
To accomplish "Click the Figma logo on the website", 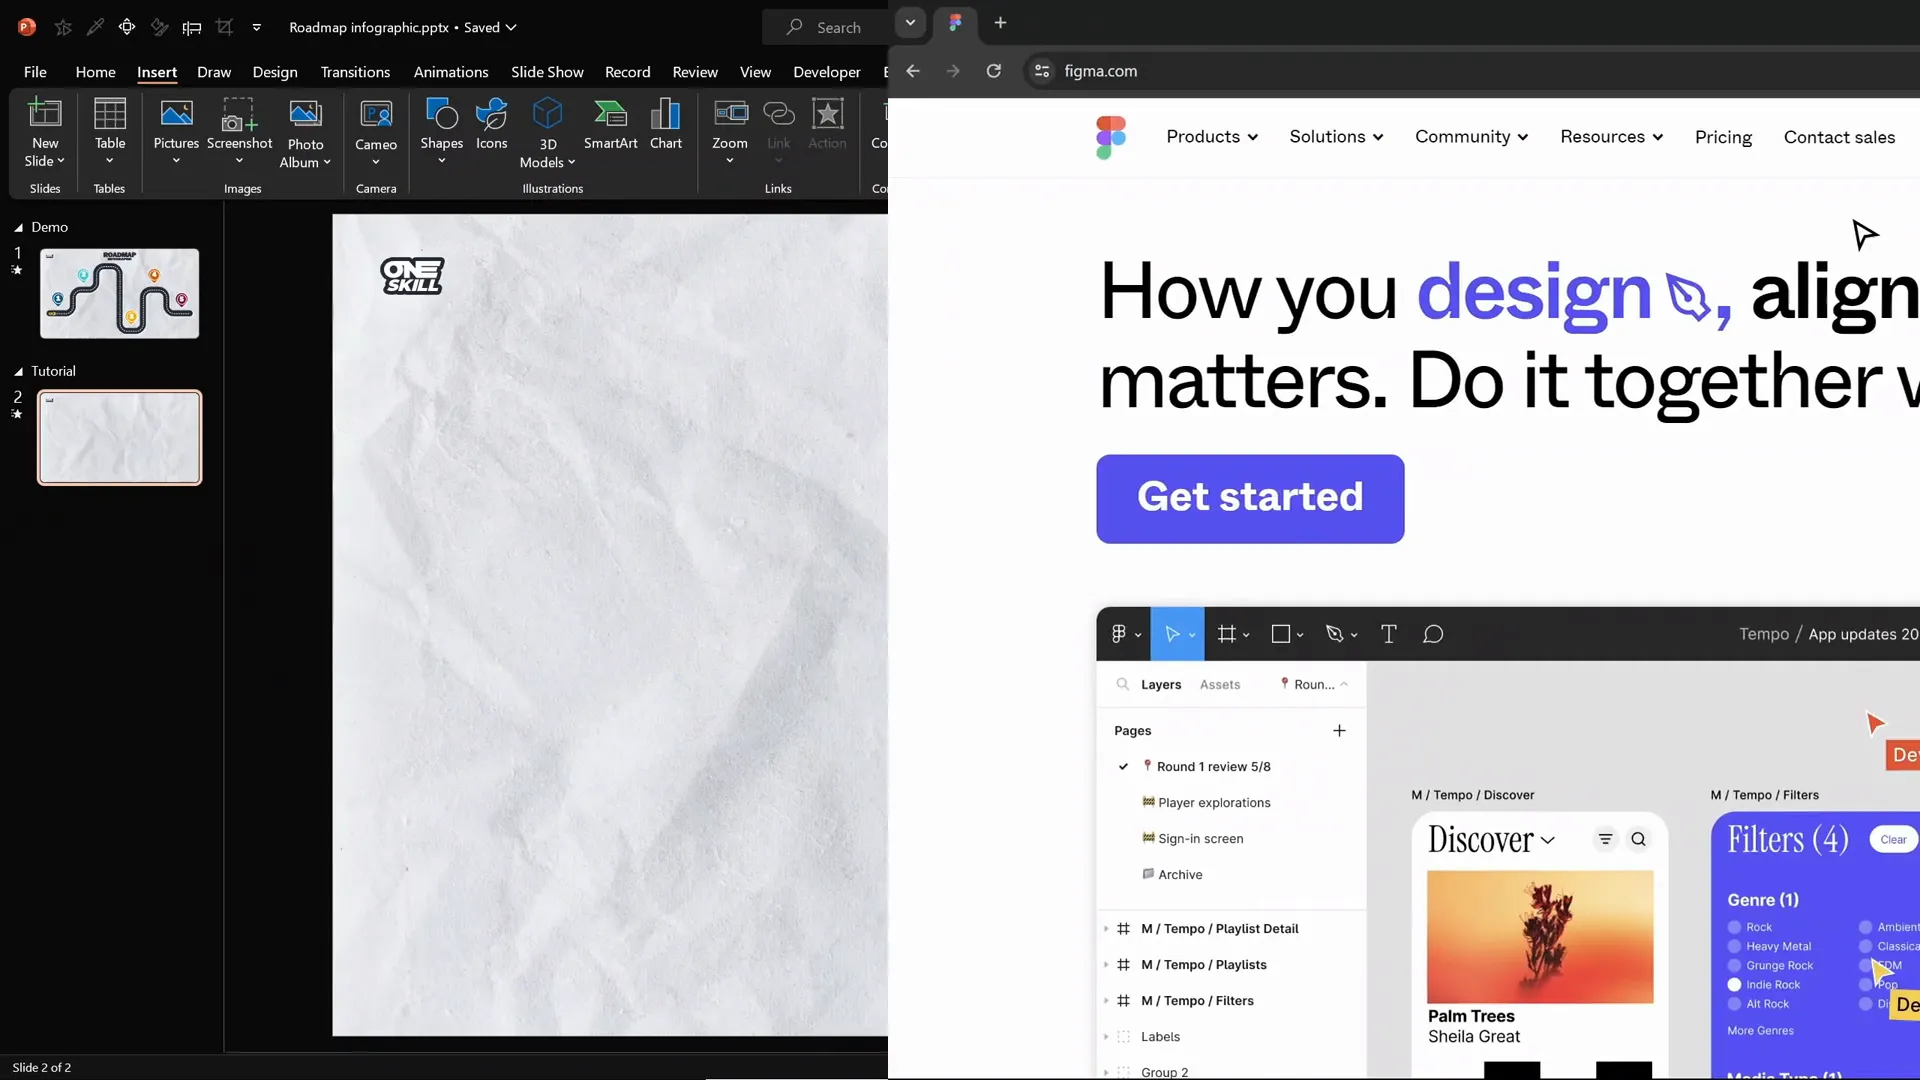I will (1111, 137).
